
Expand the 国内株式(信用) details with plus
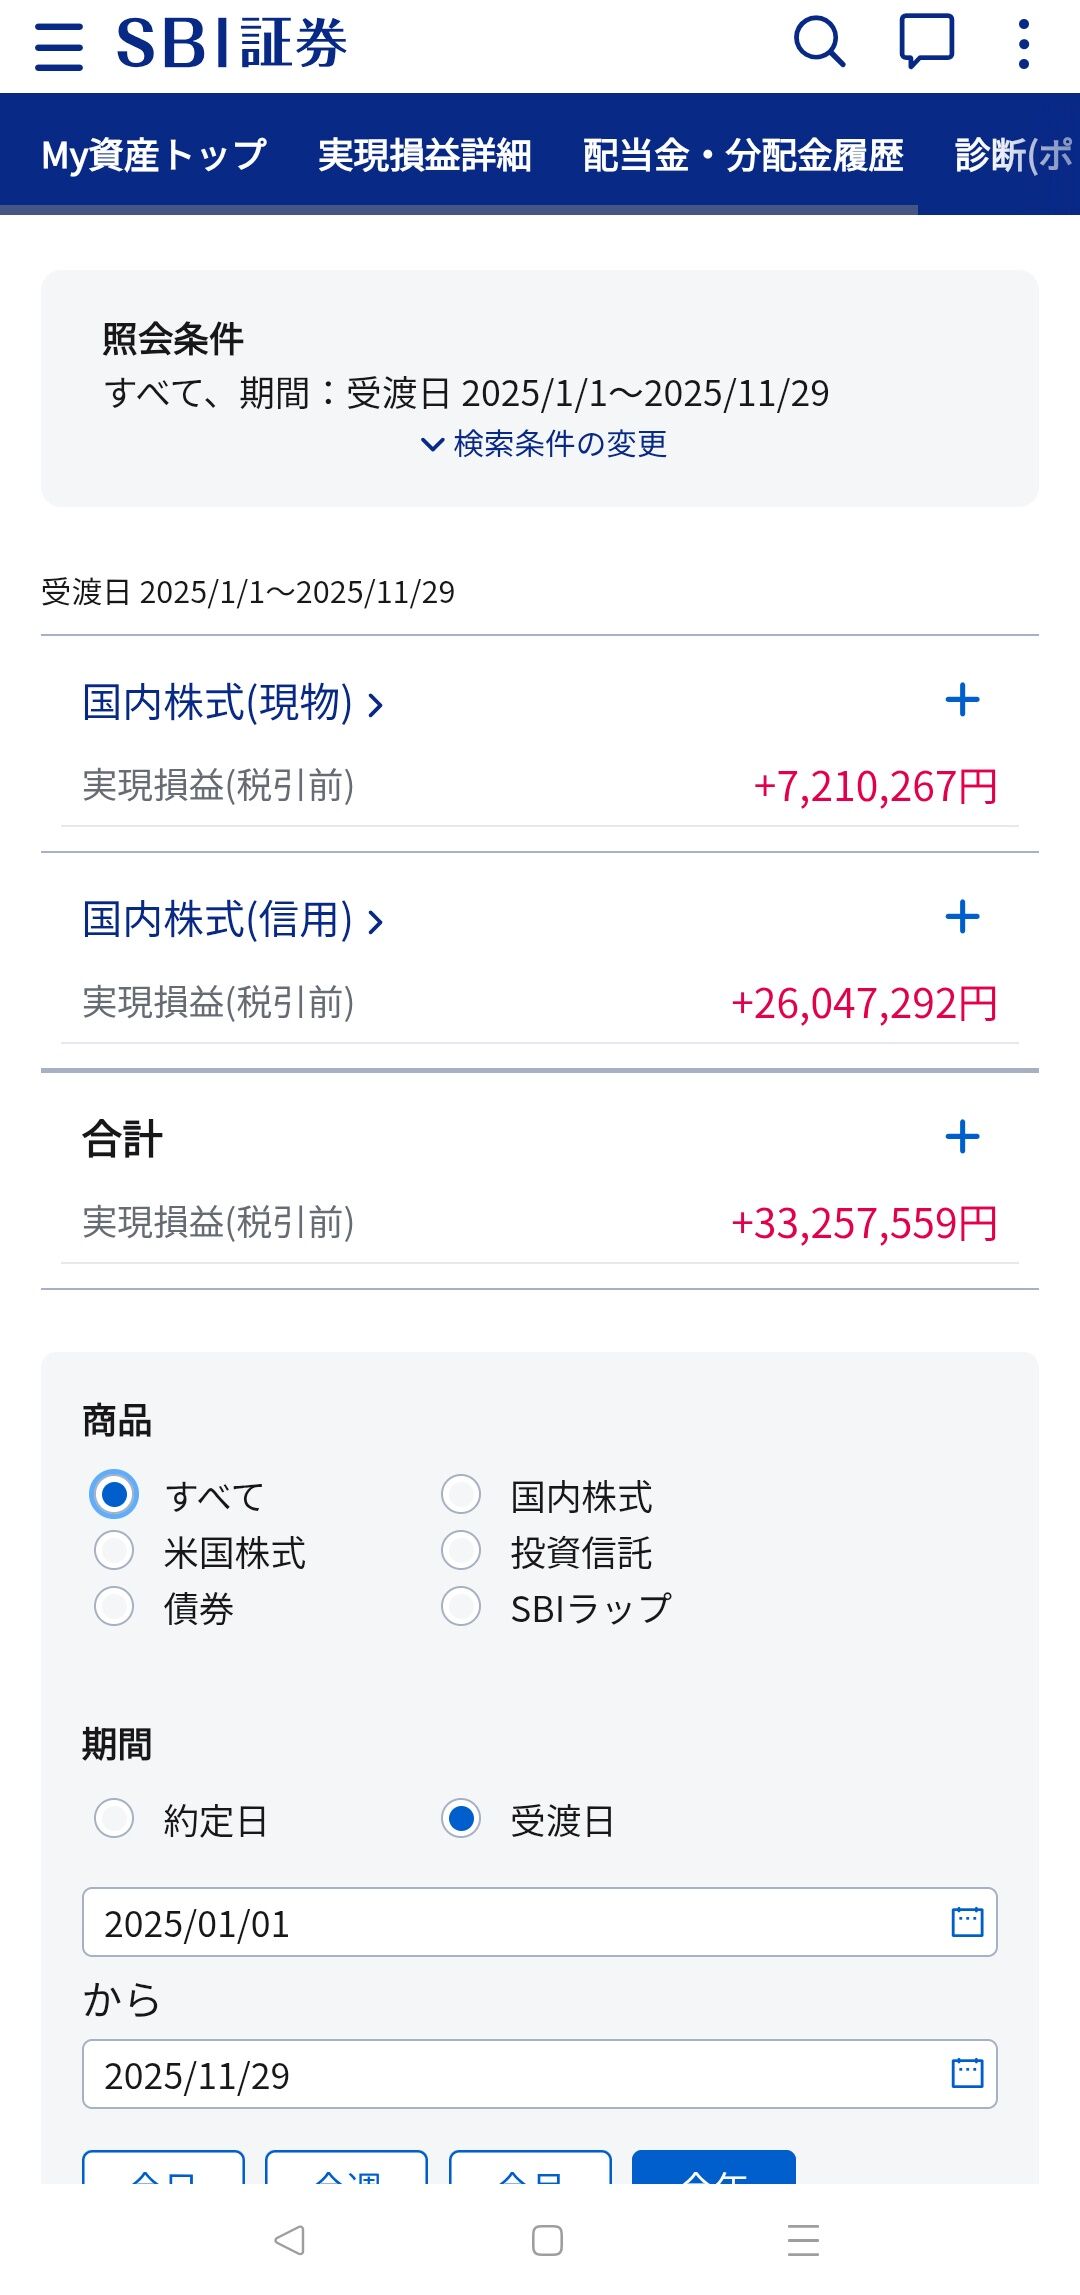[x=962, y=917]
